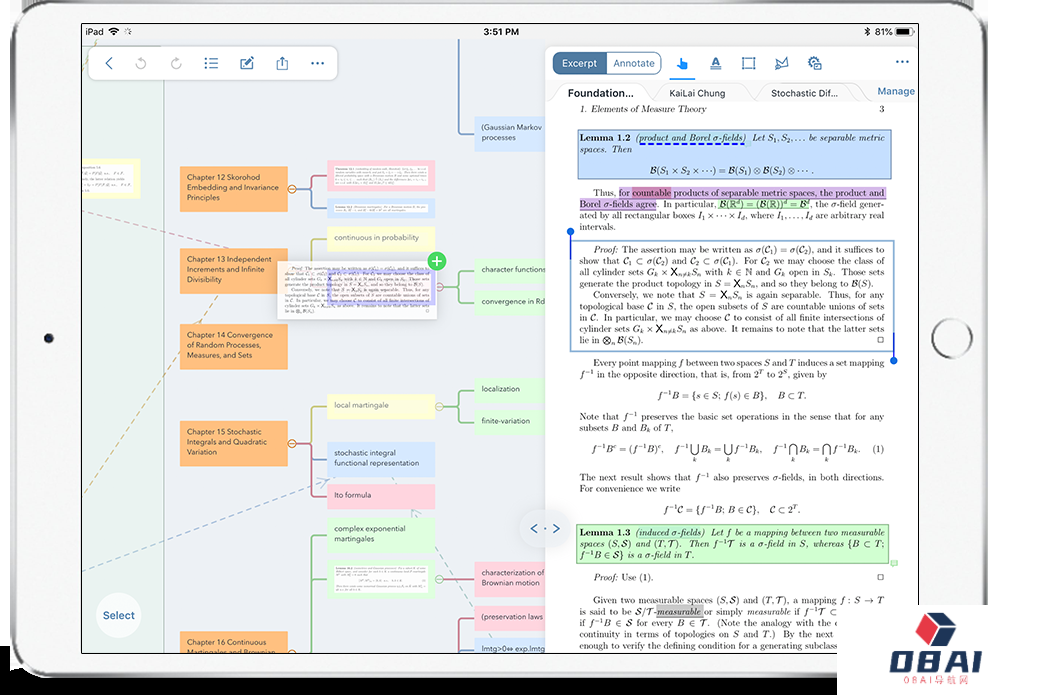Collapse the Chapter 12 Skorohod branch
The image size is (1043, 695).
(292, 188)
